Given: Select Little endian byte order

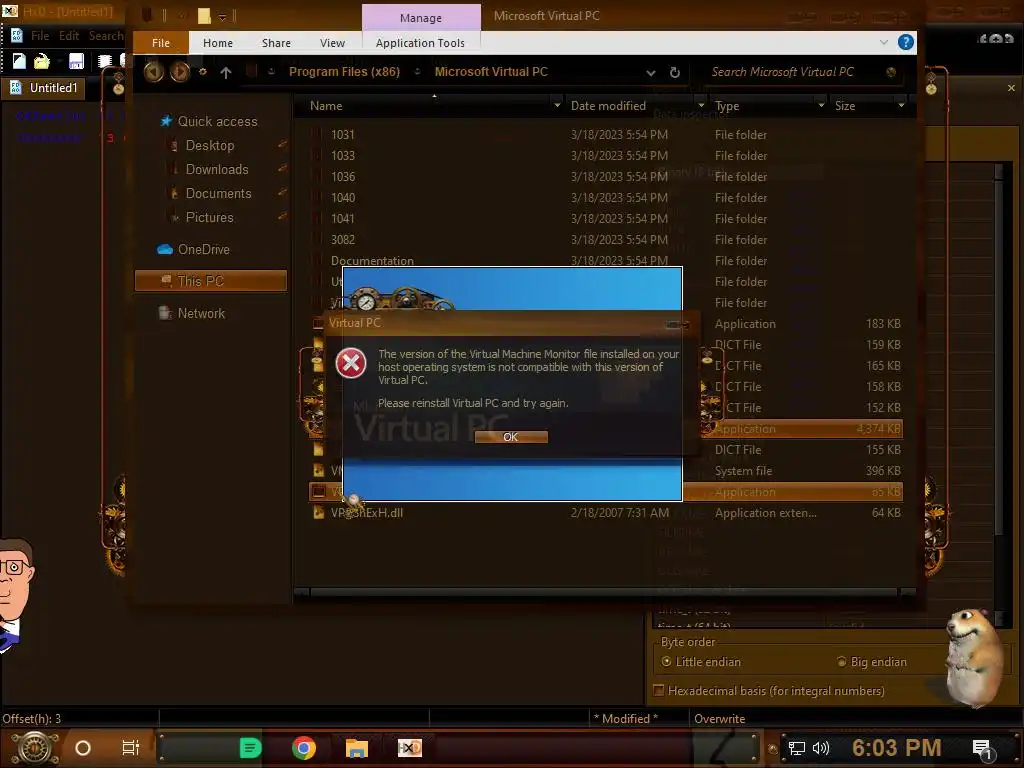Looking at the screenshot, I should tap(701, 662).
